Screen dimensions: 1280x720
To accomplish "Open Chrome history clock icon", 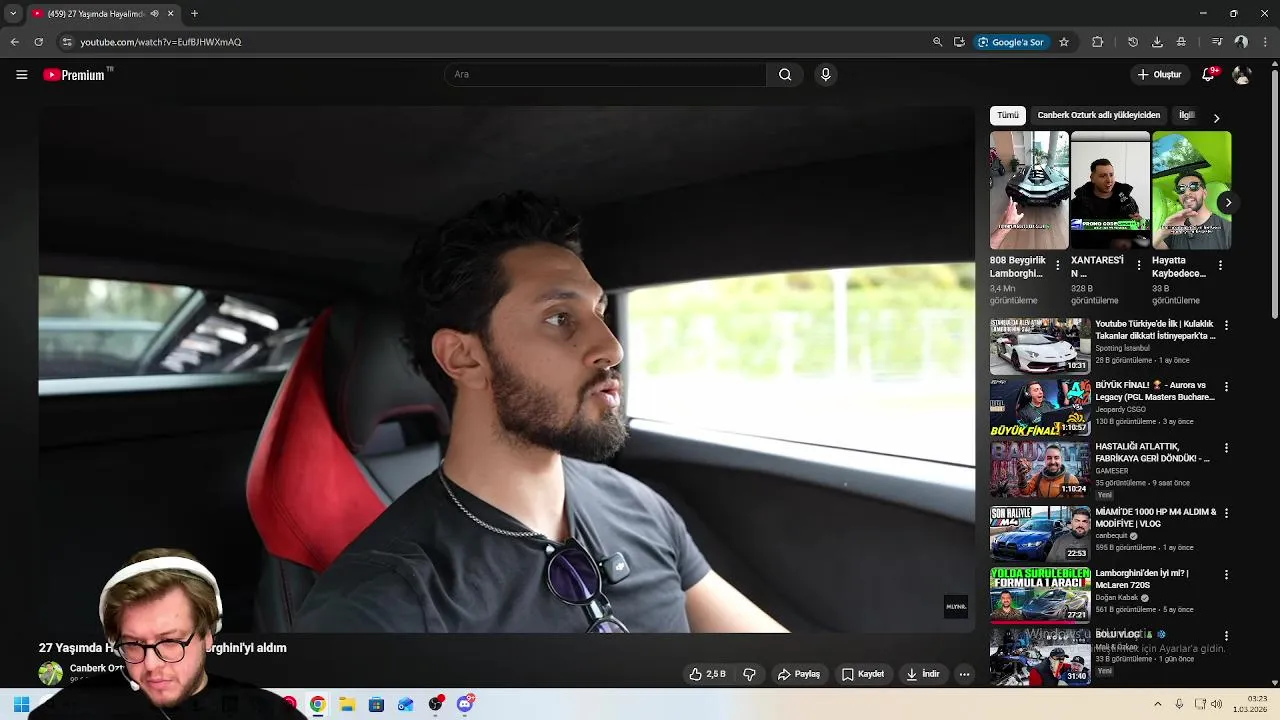I will [1132, 42].
